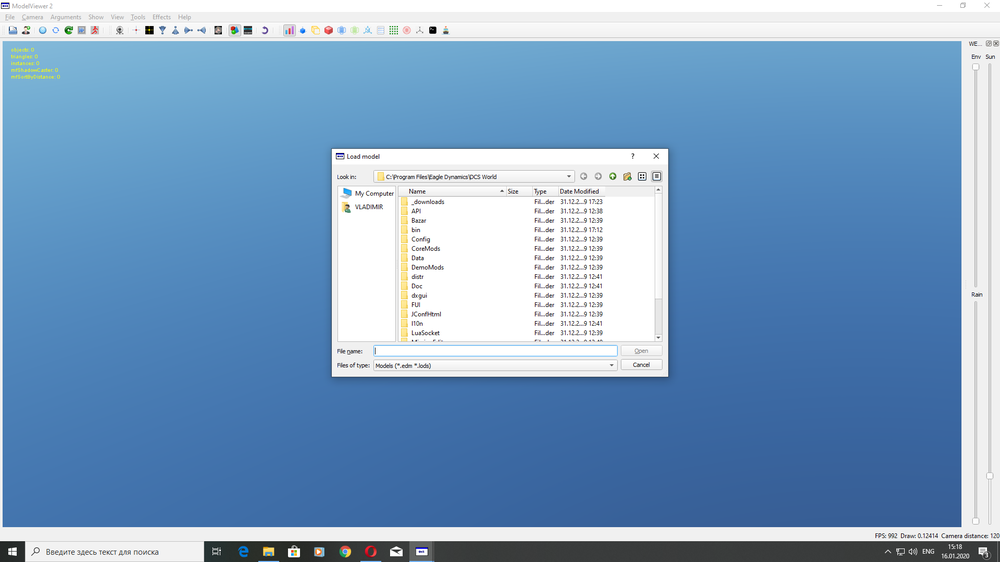Click the blue sphere toolbar icon
The height and width of the screenshot is (562, 1000).
43,30
